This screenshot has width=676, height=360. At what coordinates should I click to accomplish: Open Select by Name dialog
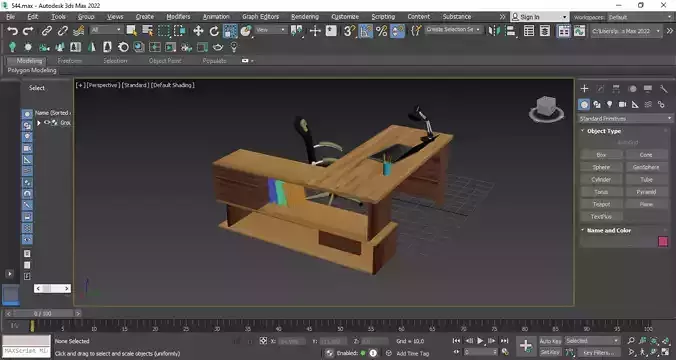point(148,31)
